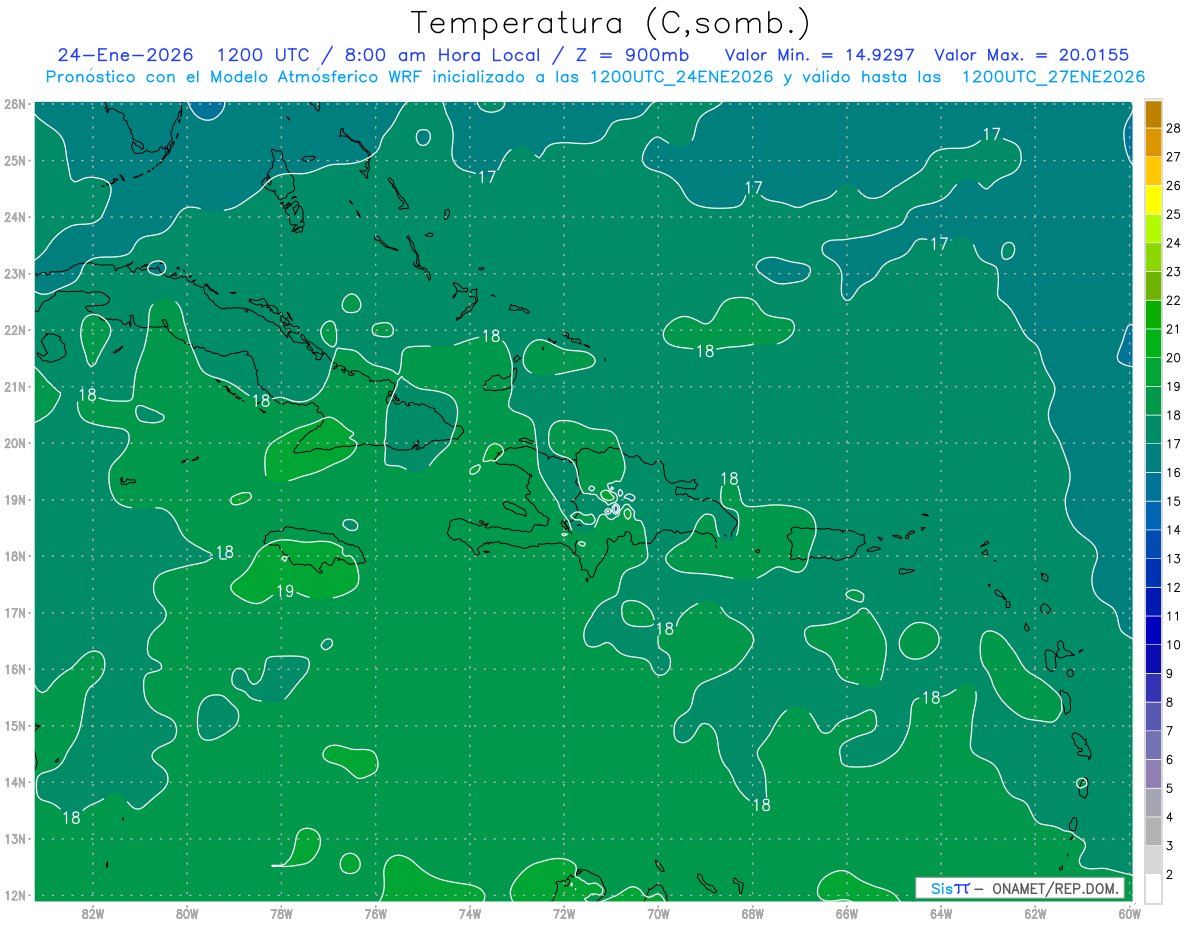The height and width of the screenshot is (927, 1200).
Task: Click the 'Sisπ' logo text
Action: [x=950, y=888]
